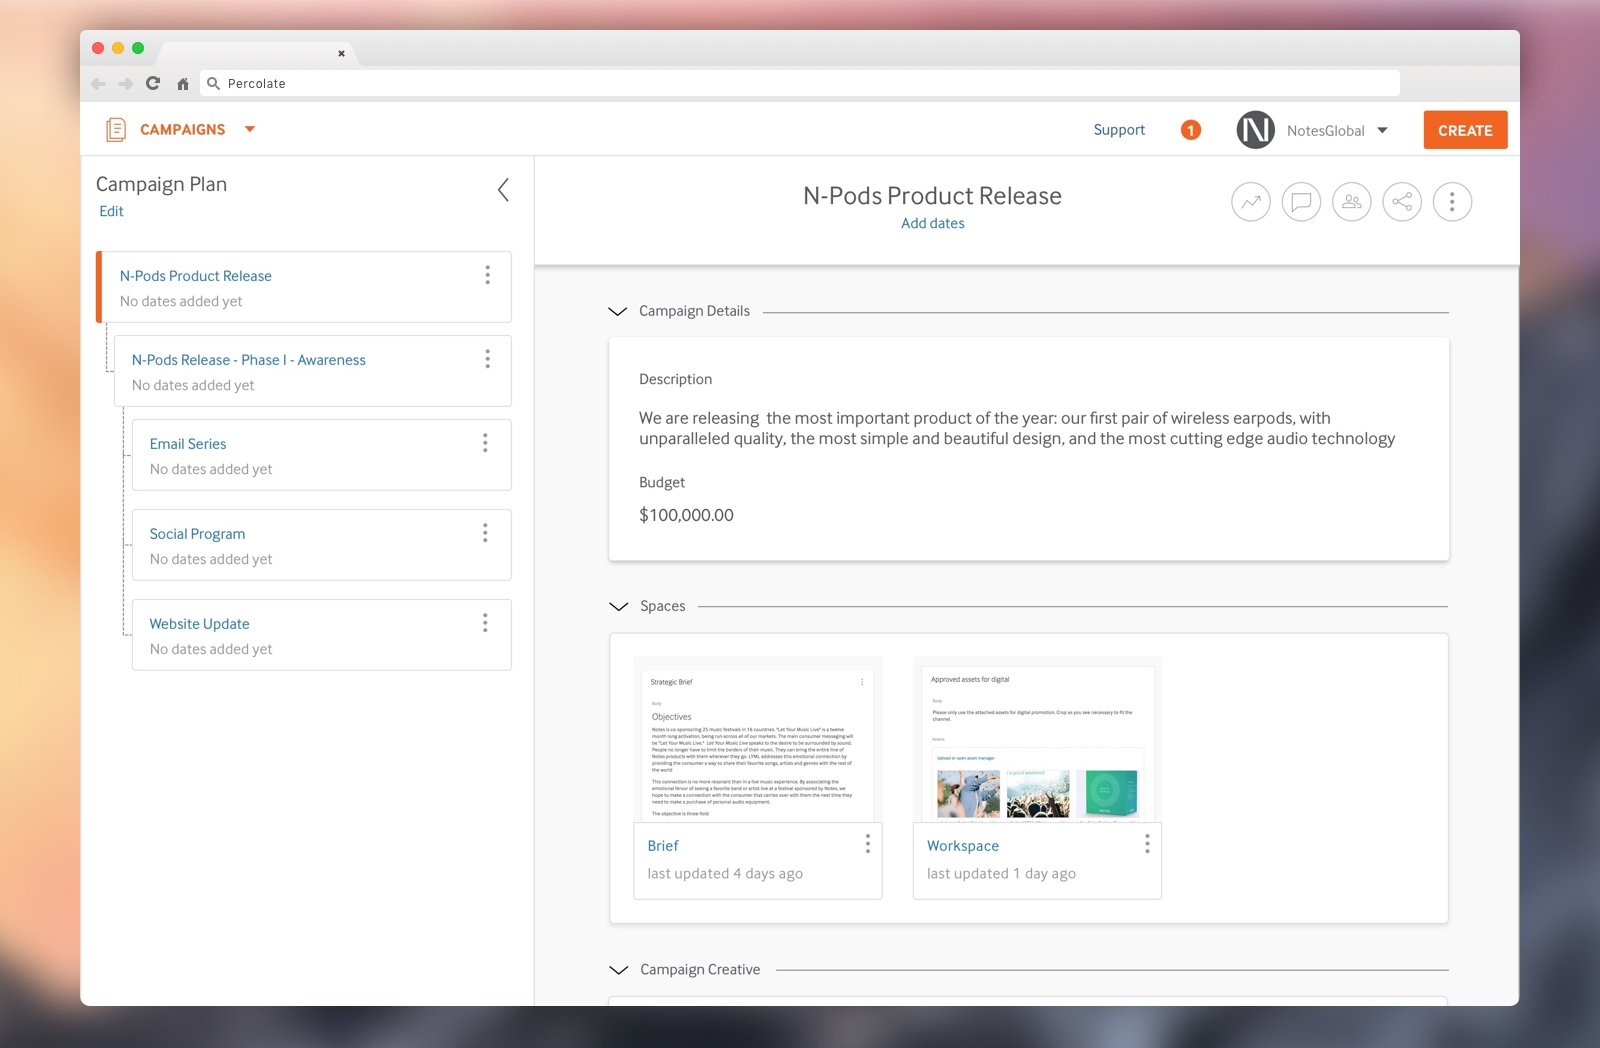Collapse the Campaign Plan sidebar
Image resolution: width=1600 pixels, height=1048 pixels.
pyautogui.click(x=504, y=190)
